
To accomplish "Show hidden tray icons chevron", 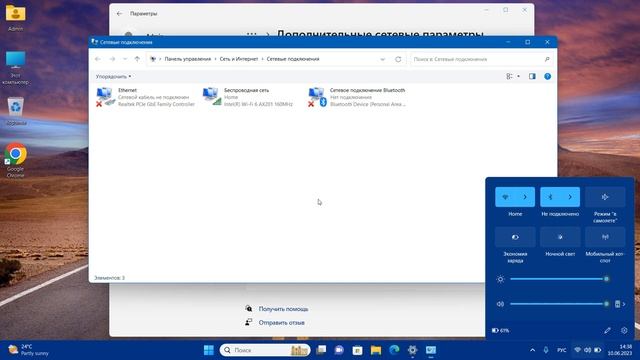I will point(532,350).
